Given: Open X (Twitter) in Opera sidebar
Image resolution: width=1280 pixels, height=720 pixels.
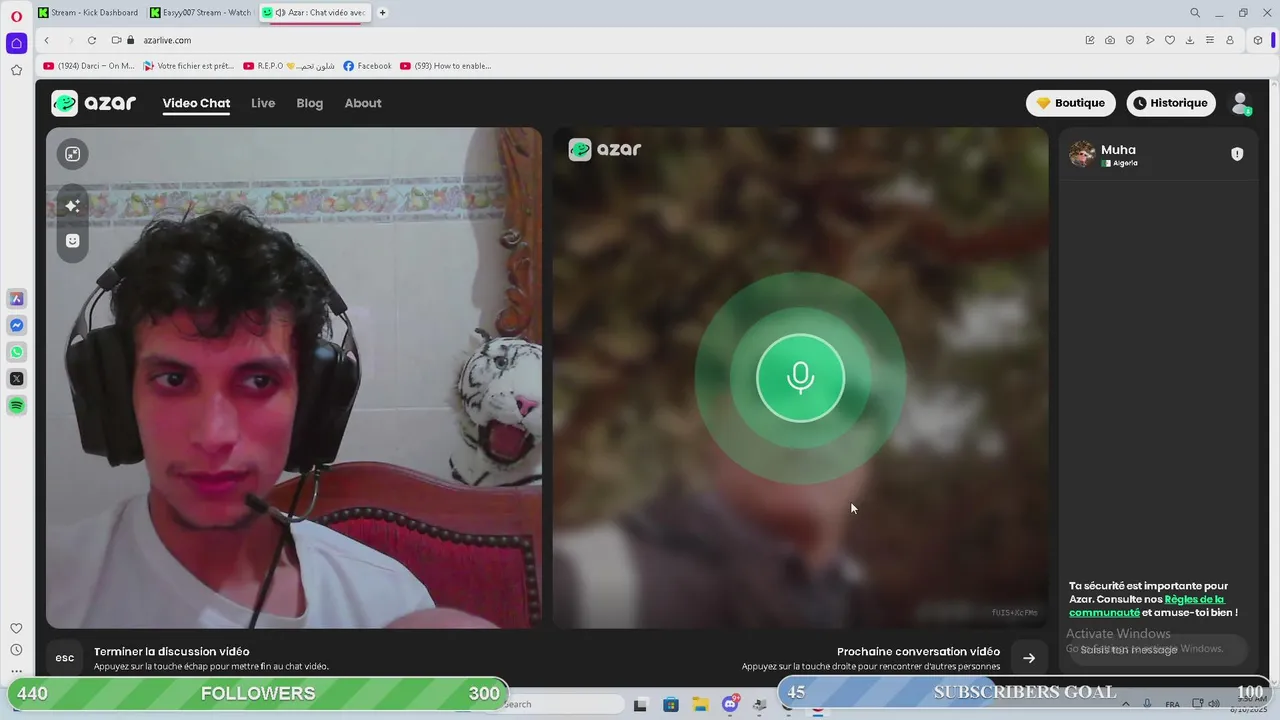Looking at the screenshot, I should pos(16,379).
